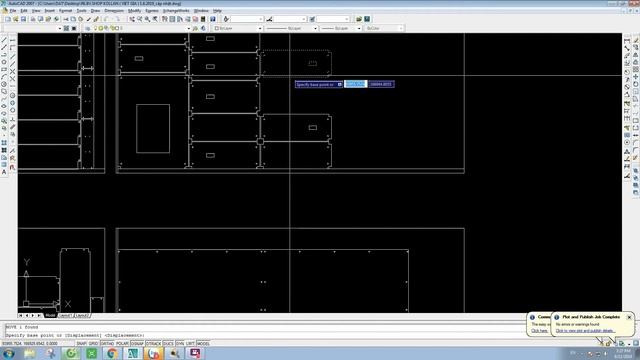Open the Properties palette icon
640x360 pixels.
164,19
